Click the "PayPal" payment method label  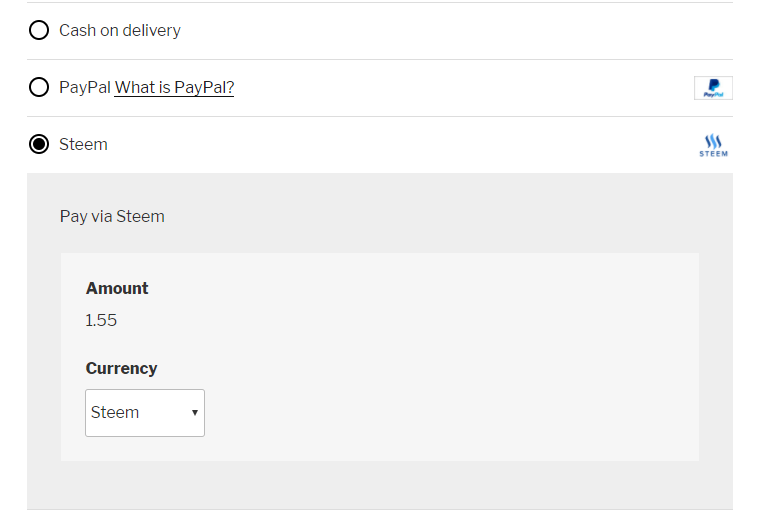84,87
